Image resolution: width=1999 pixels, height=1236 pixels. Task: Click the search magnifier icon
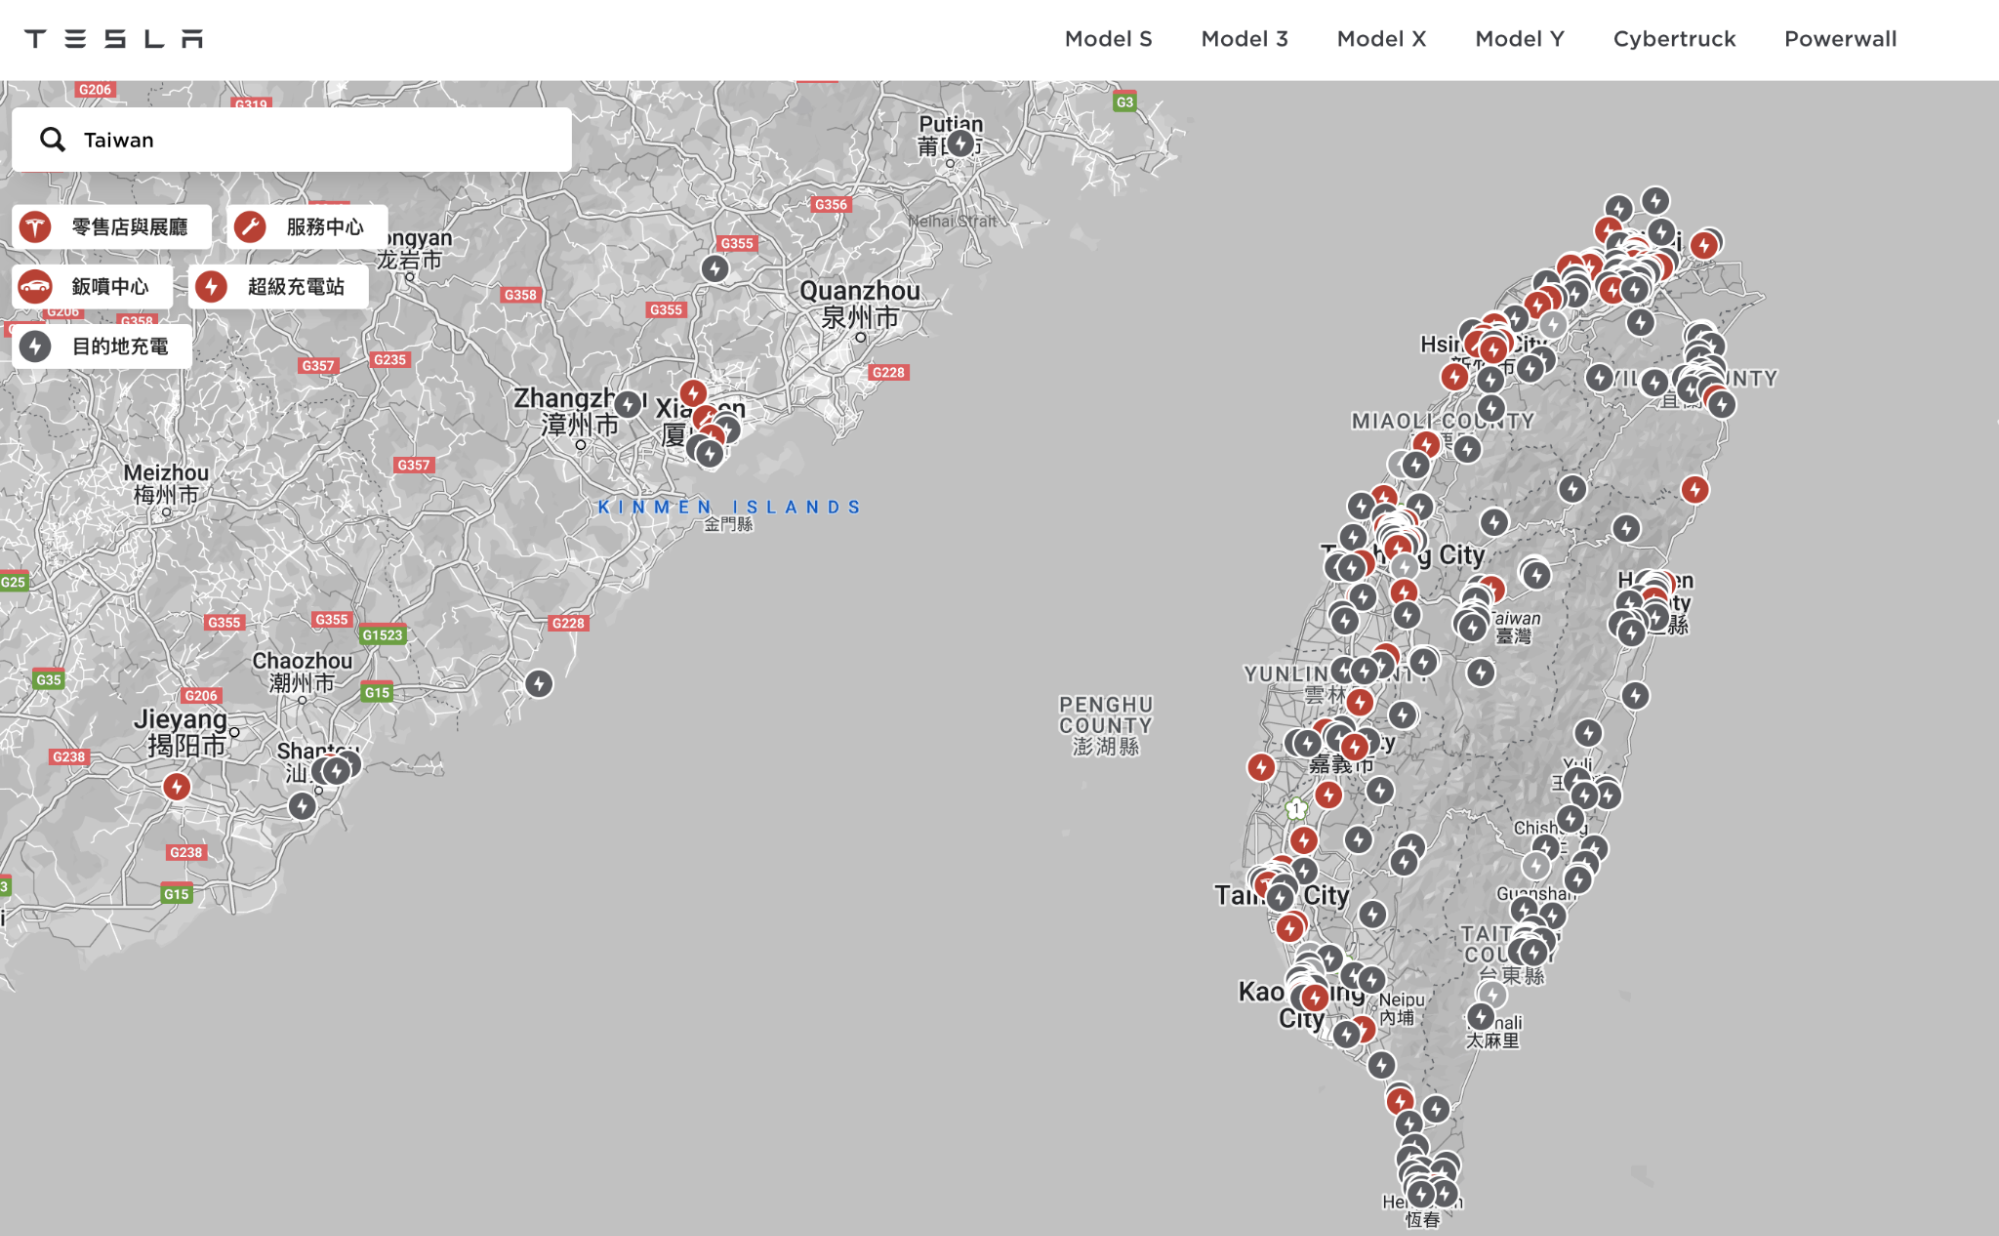coord(52,140)
